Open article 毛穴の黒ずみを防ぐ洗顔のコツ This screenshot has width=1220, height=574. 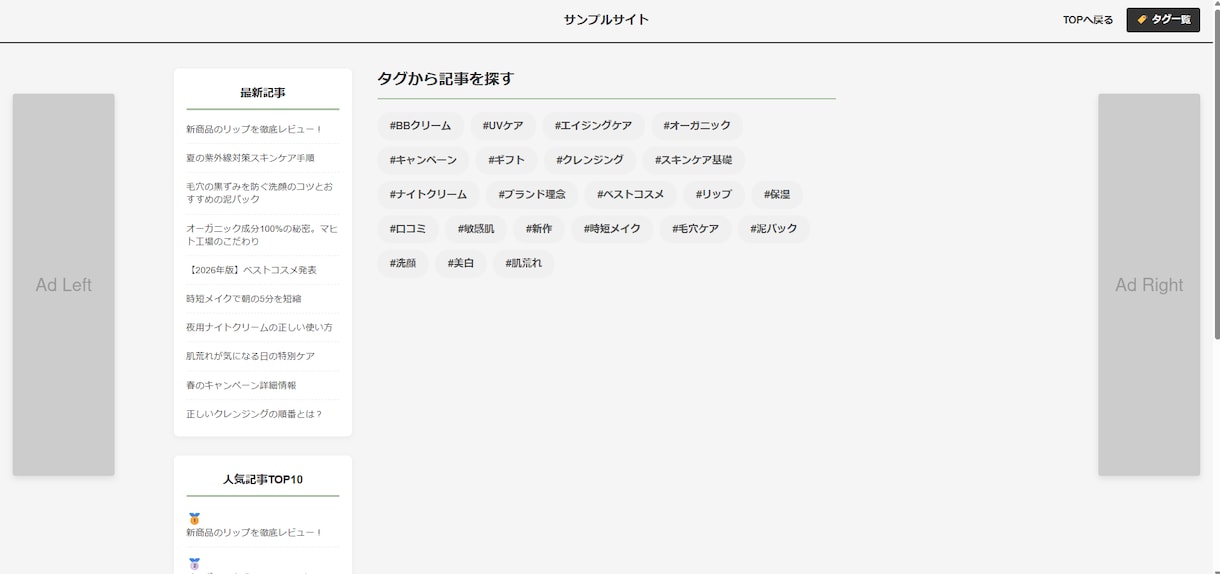point(260,193)
